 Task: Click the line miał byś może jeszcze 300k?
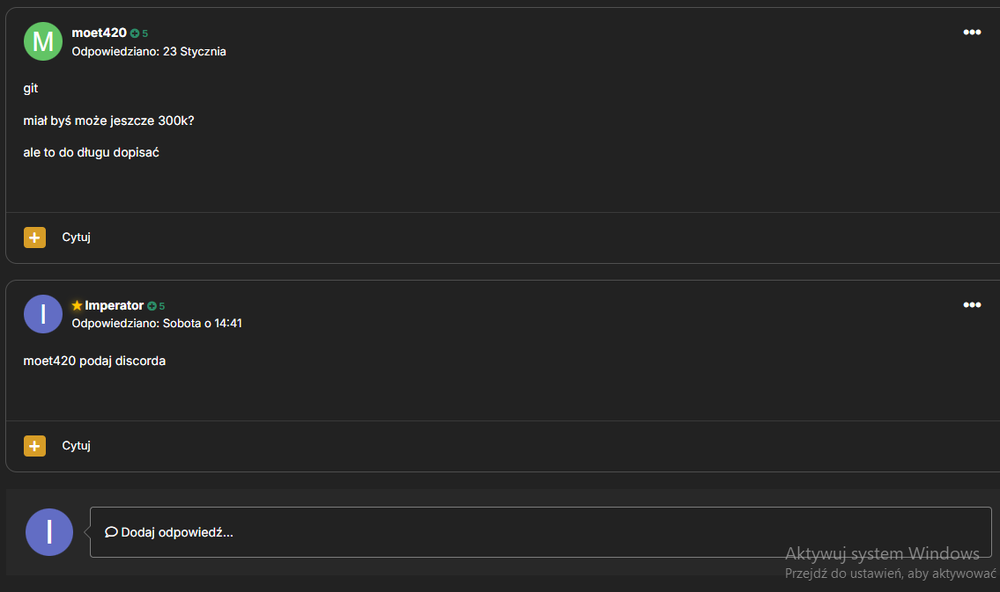(108, 121)
